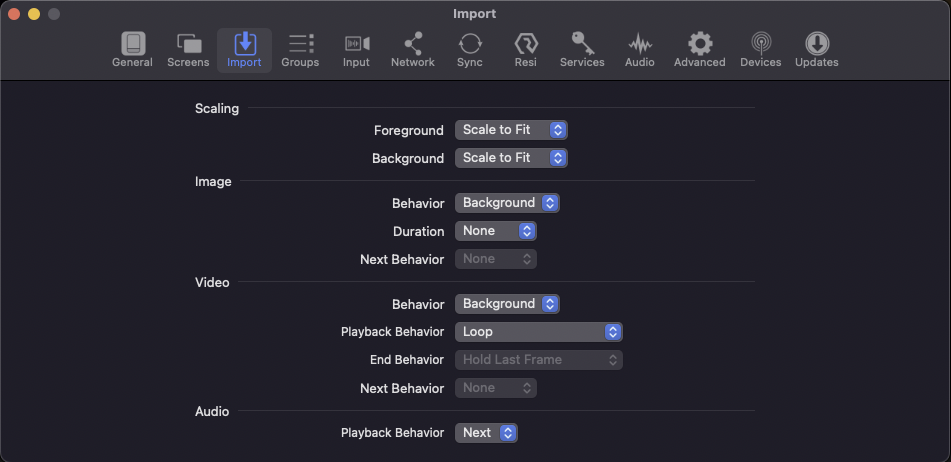This screenshot has width=951, height=462.
Task: Open the Groups preferences icon
Action: (300, 50)
